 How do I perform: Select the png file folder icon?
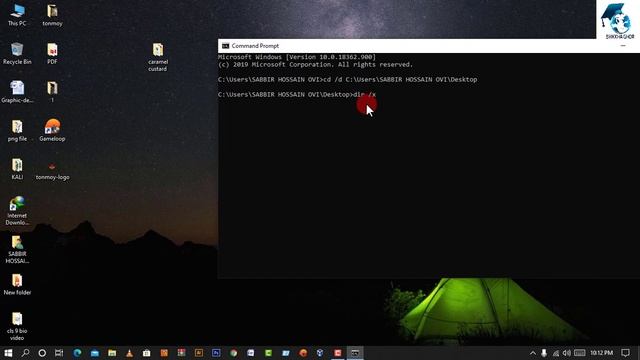click(17, 131)
